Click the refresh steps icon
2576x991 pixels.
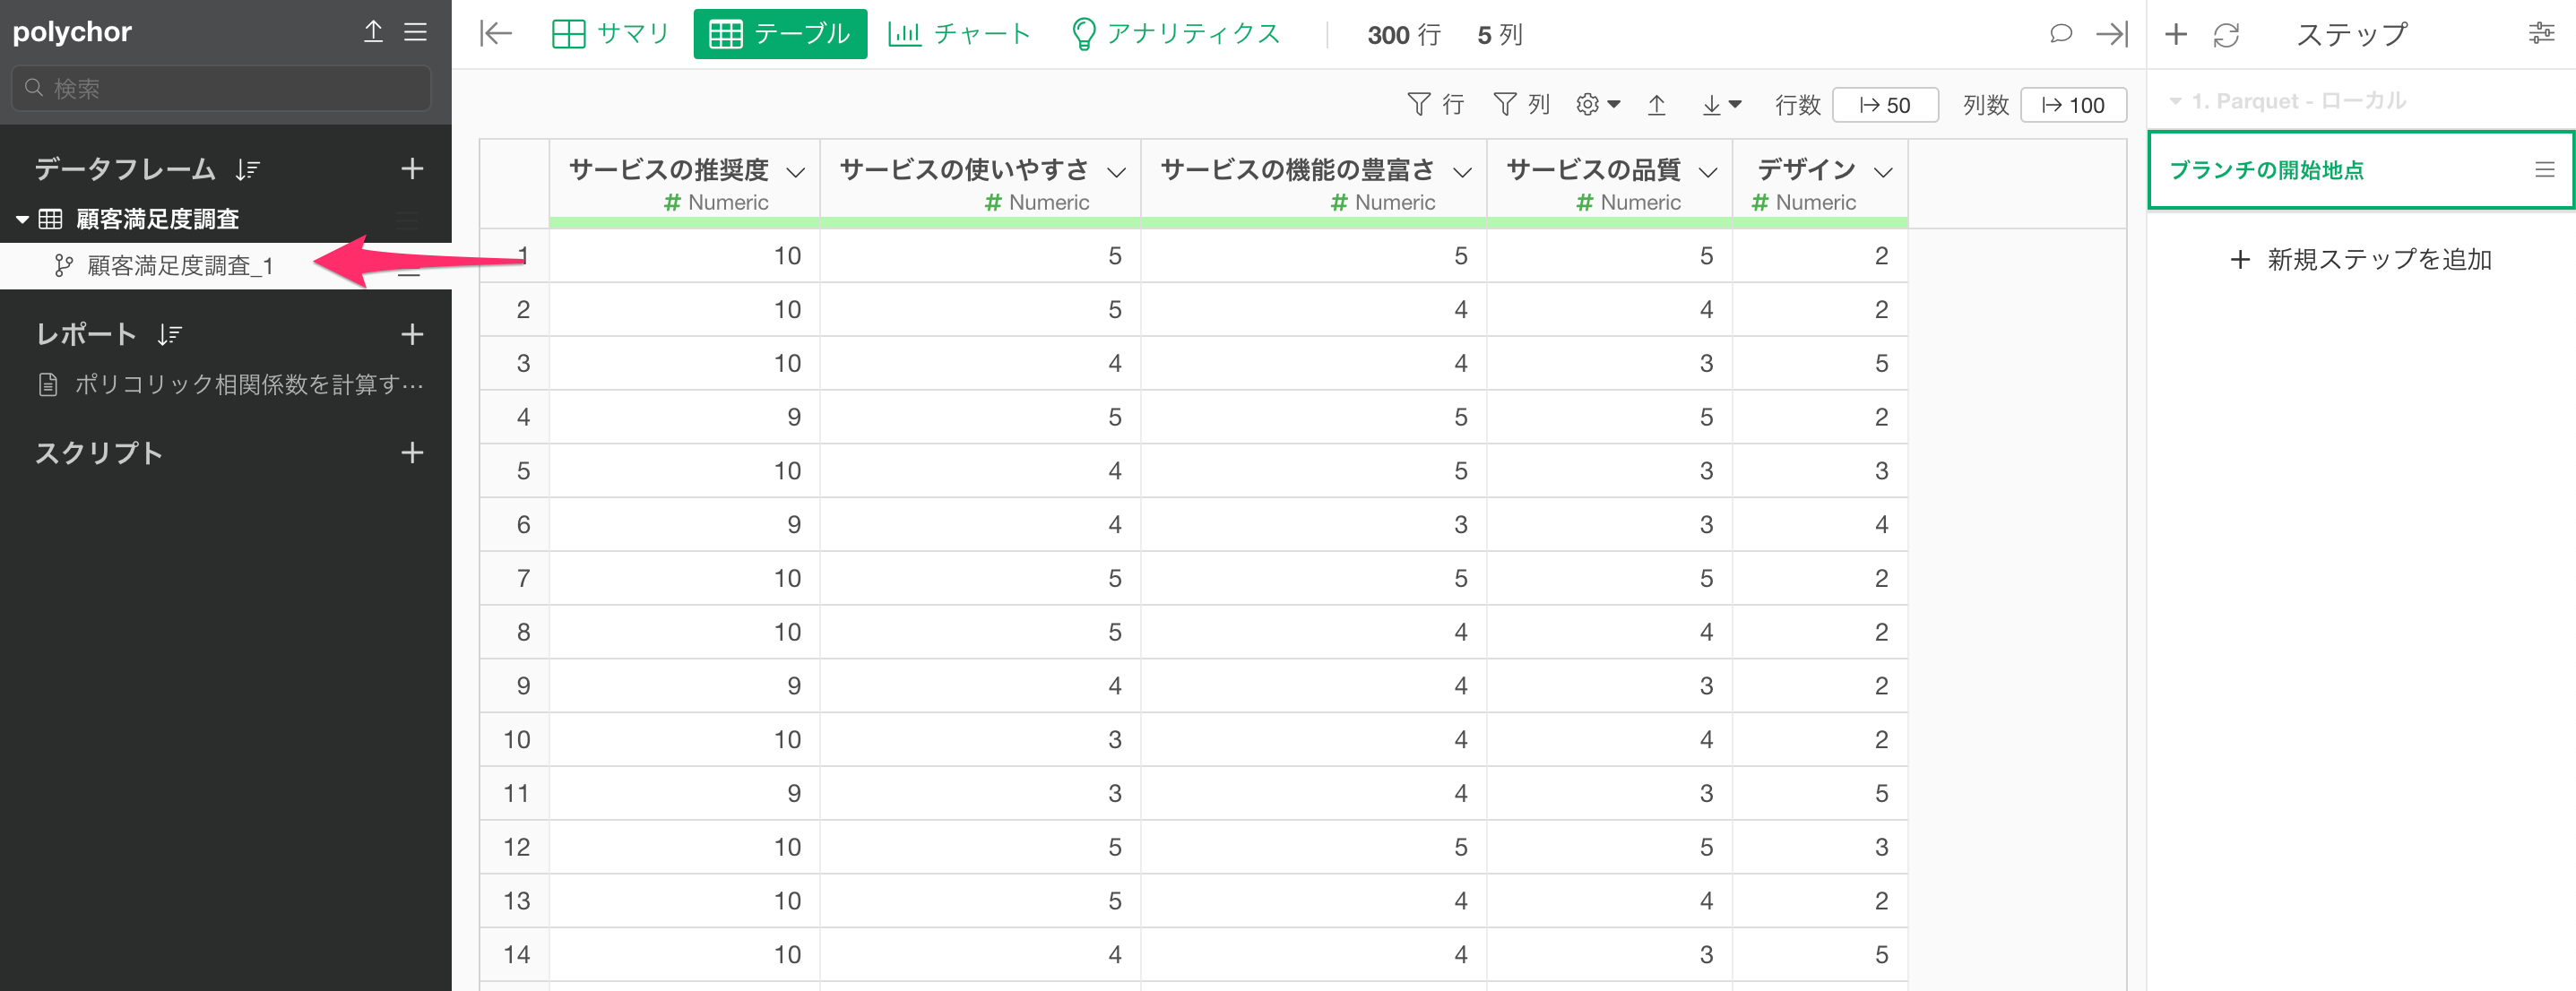pos(2226,35)
